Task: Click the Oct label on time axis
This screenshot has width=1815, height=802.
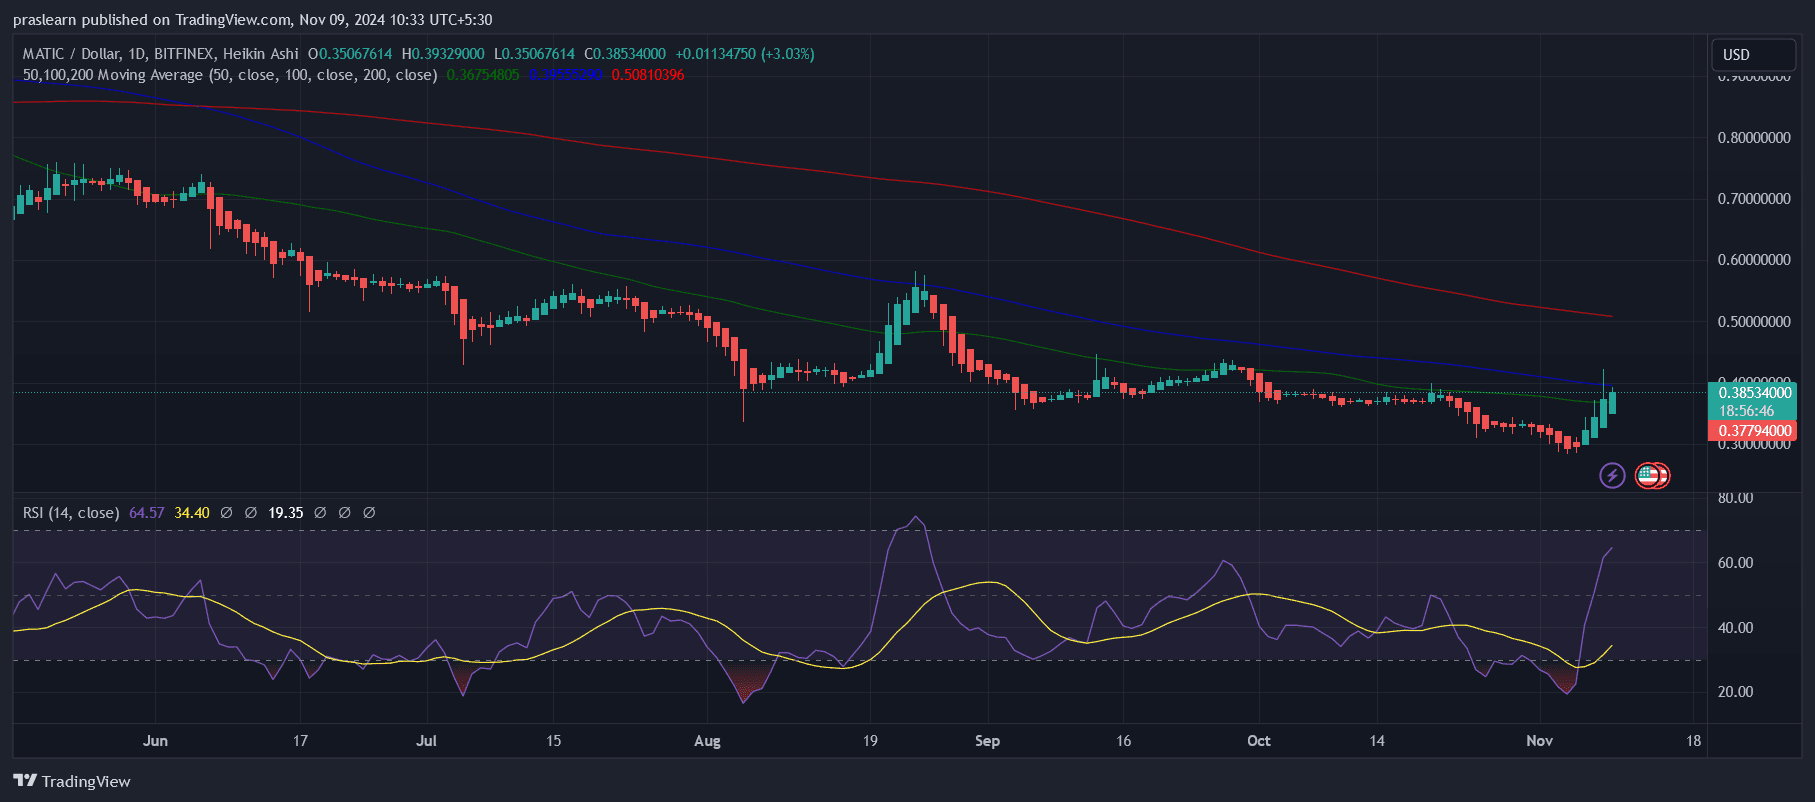Action: tap(1259, 741)
